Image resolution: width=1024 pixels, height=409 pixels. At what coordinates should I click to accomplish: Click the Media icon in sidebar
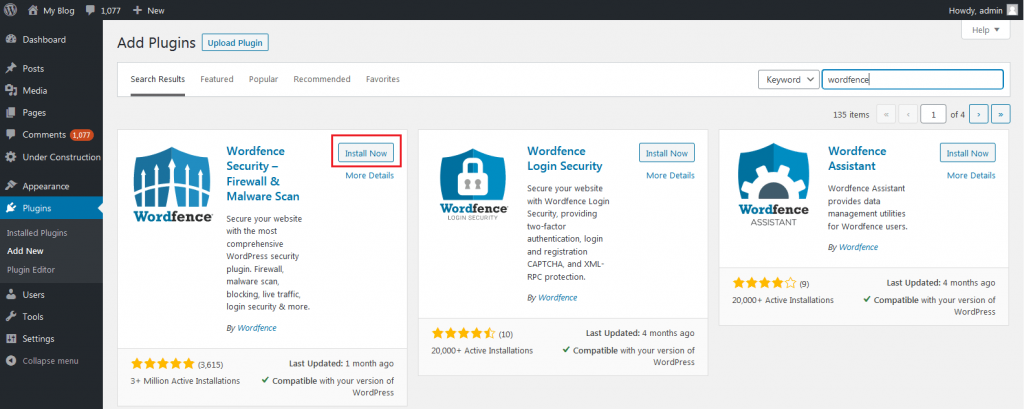pos(10,91)
